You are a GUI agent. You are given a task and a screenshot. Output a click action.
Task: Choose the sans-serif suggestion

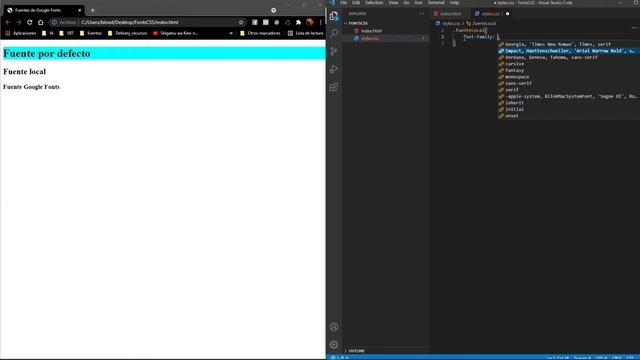pyautogui.click(x=569, y=83)
